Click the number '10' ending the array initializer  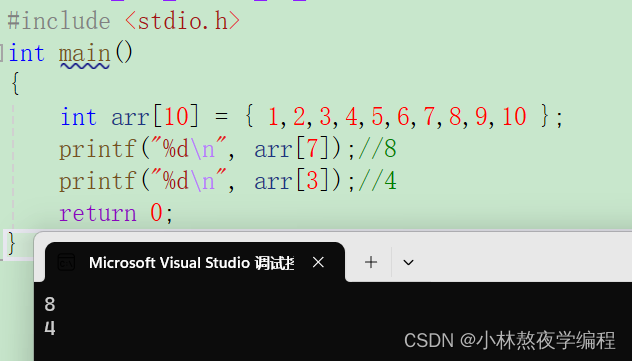pyautogui.click(x=514, y=117)
